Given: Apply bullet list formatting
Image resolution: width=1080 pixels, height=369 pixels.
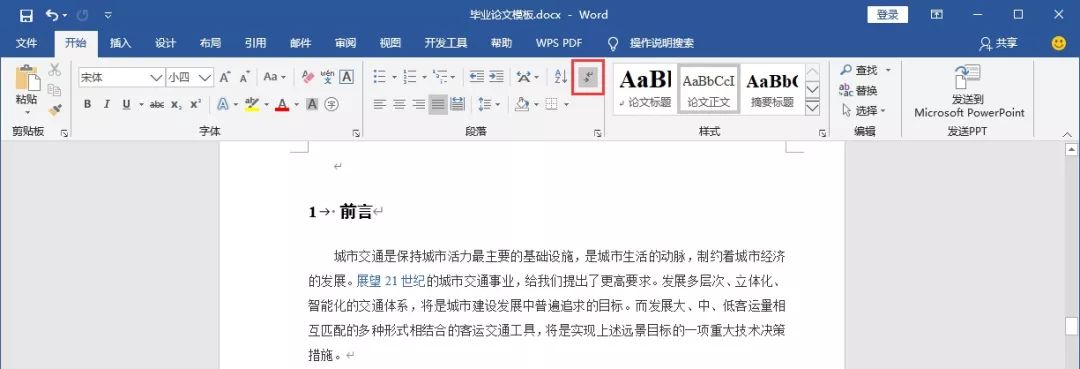Looking at the screenshot, I should [380, 77].
